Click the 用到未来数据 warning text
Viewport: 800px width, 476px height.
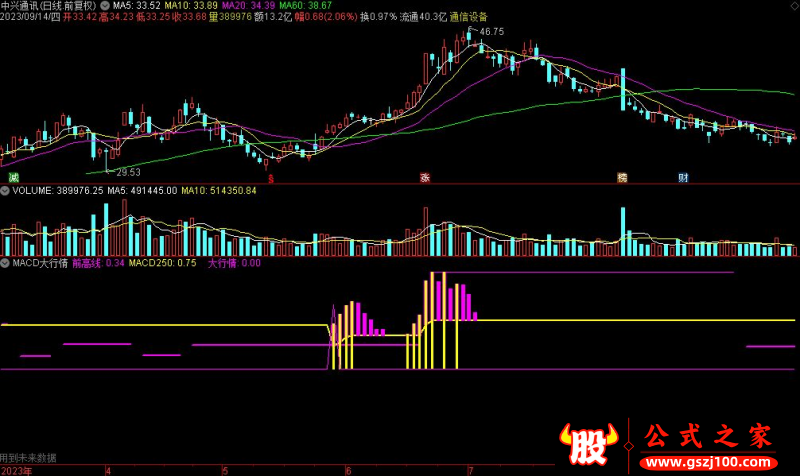[x=28, y=458]
